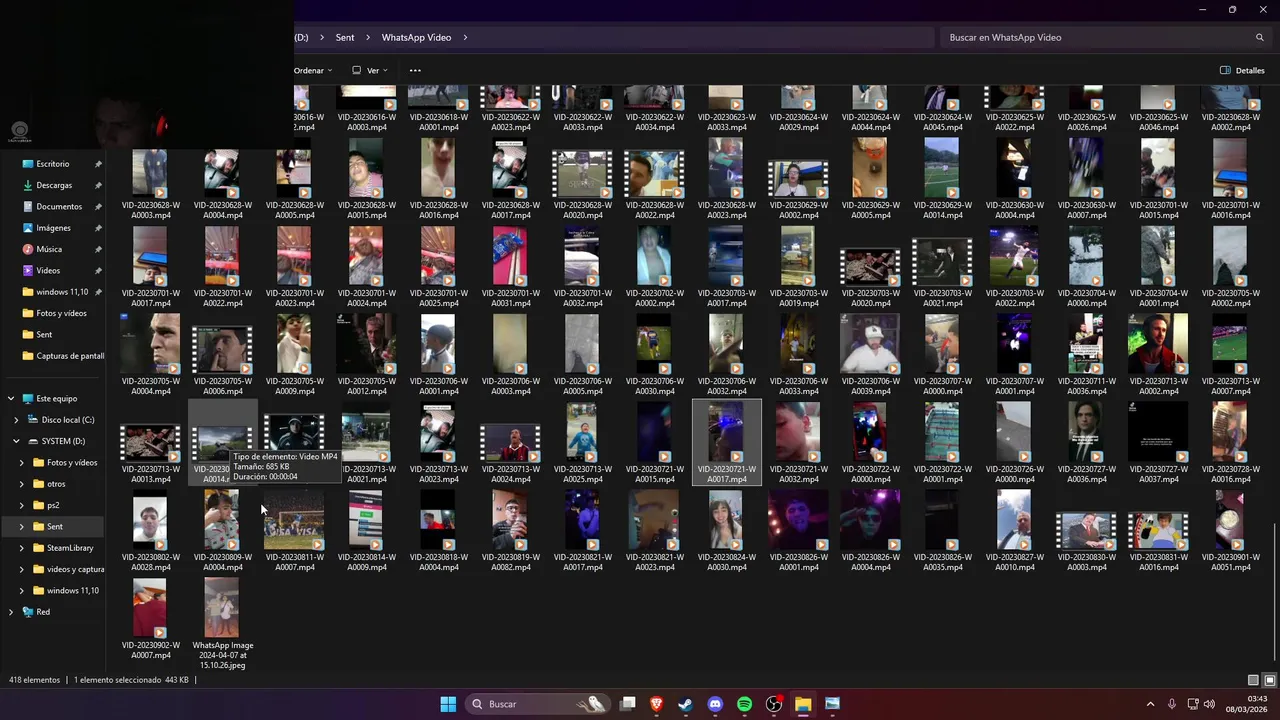Expand the Disco local (C:) node
The image size is (1280, 720).
[x=17, y=420]
